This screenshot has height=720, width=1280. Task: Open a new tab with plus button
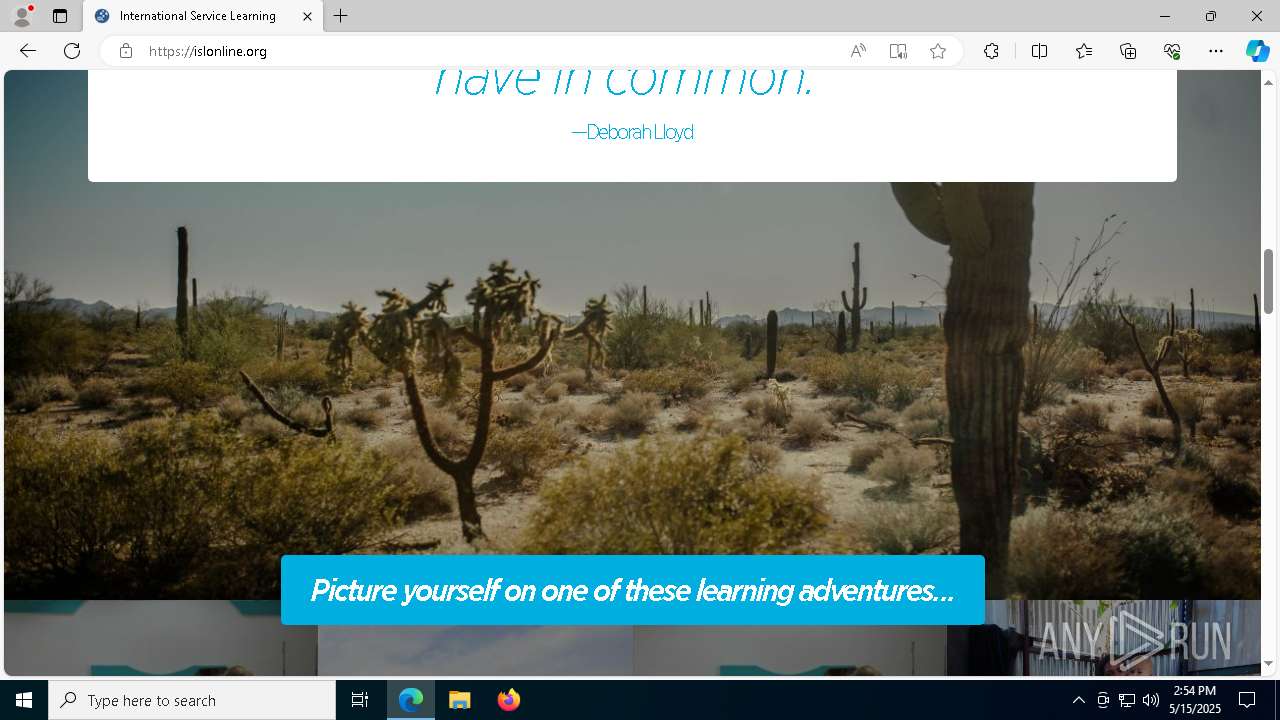(341, 16)
